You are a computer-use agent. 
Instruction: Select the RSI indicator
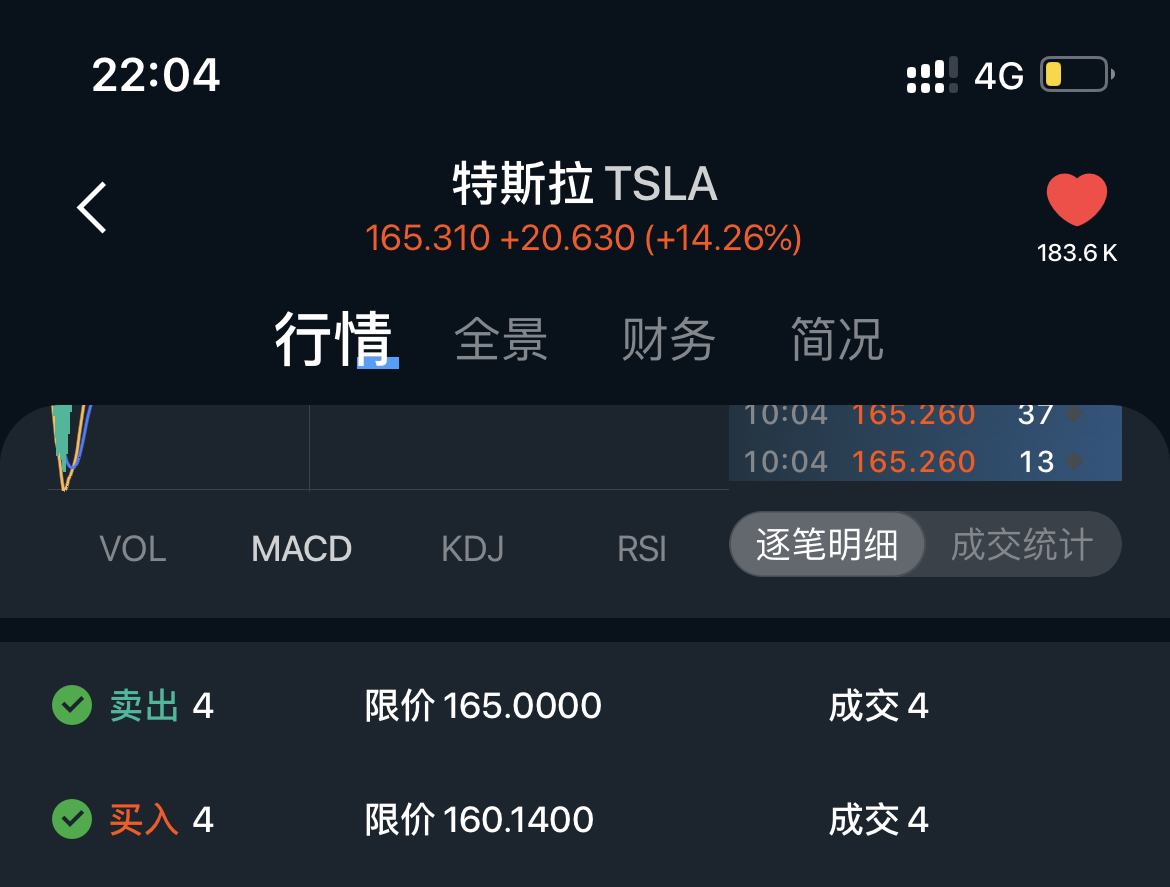click(x=641, y=548)
